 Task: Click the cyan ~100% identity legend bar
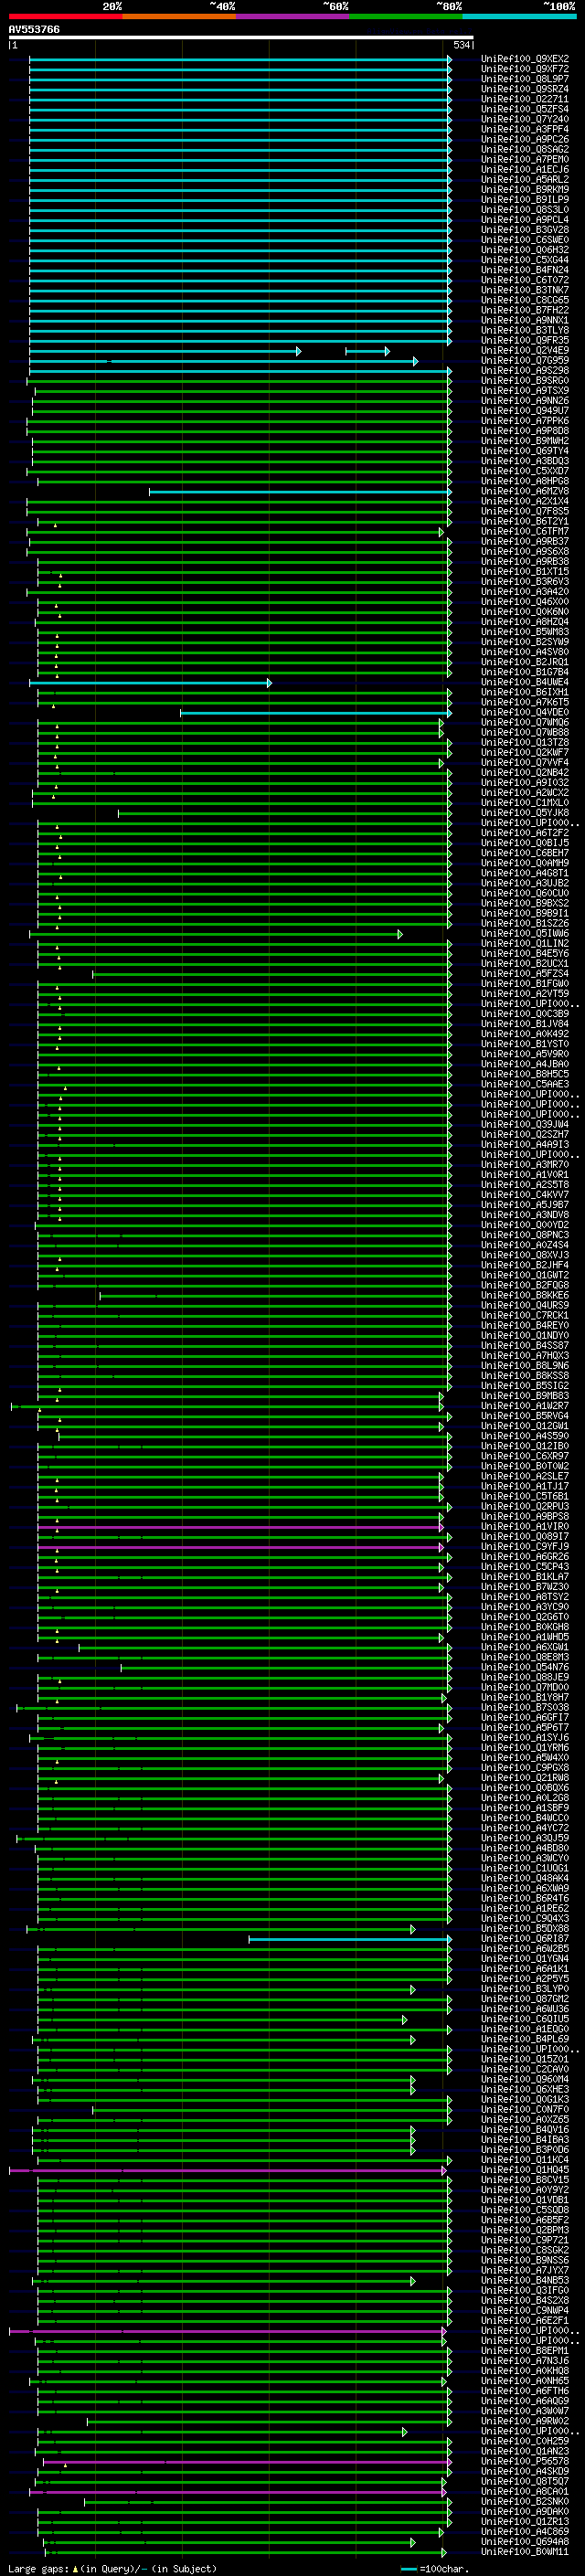click(519, 16)
